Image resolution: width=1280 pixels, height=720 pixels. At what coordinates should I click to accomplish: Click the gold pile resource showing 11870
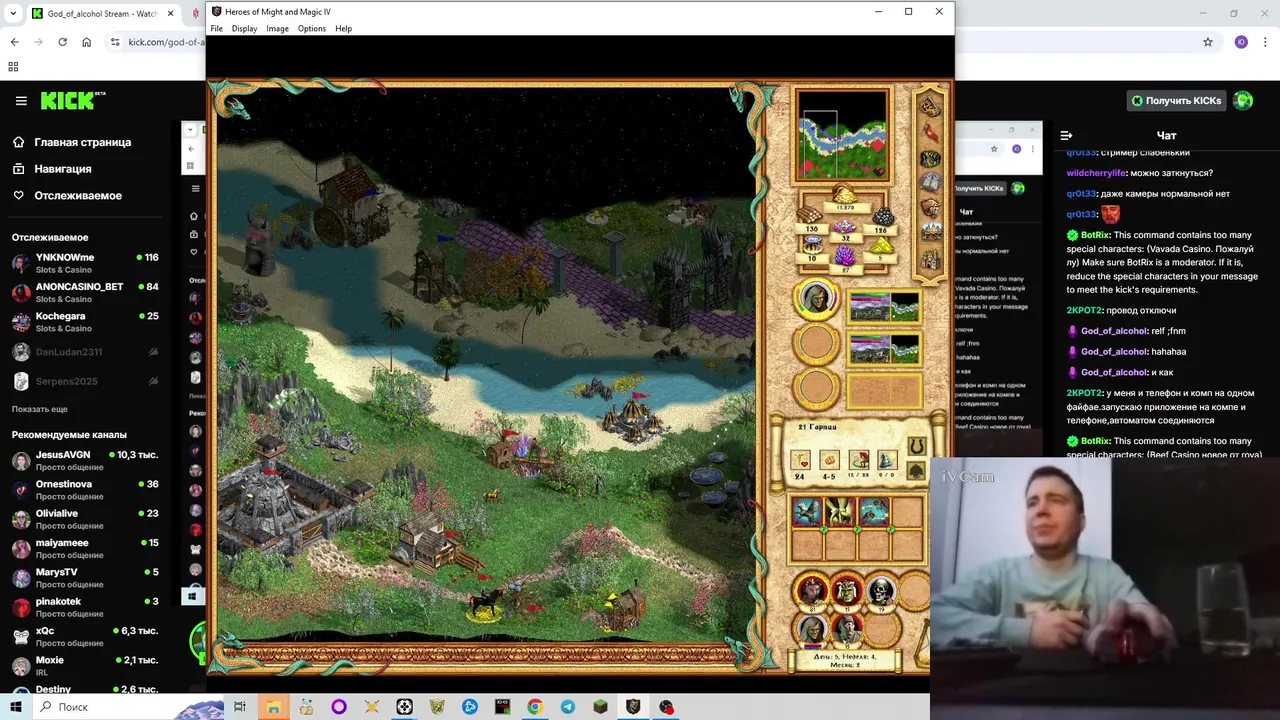coord(845,197)
